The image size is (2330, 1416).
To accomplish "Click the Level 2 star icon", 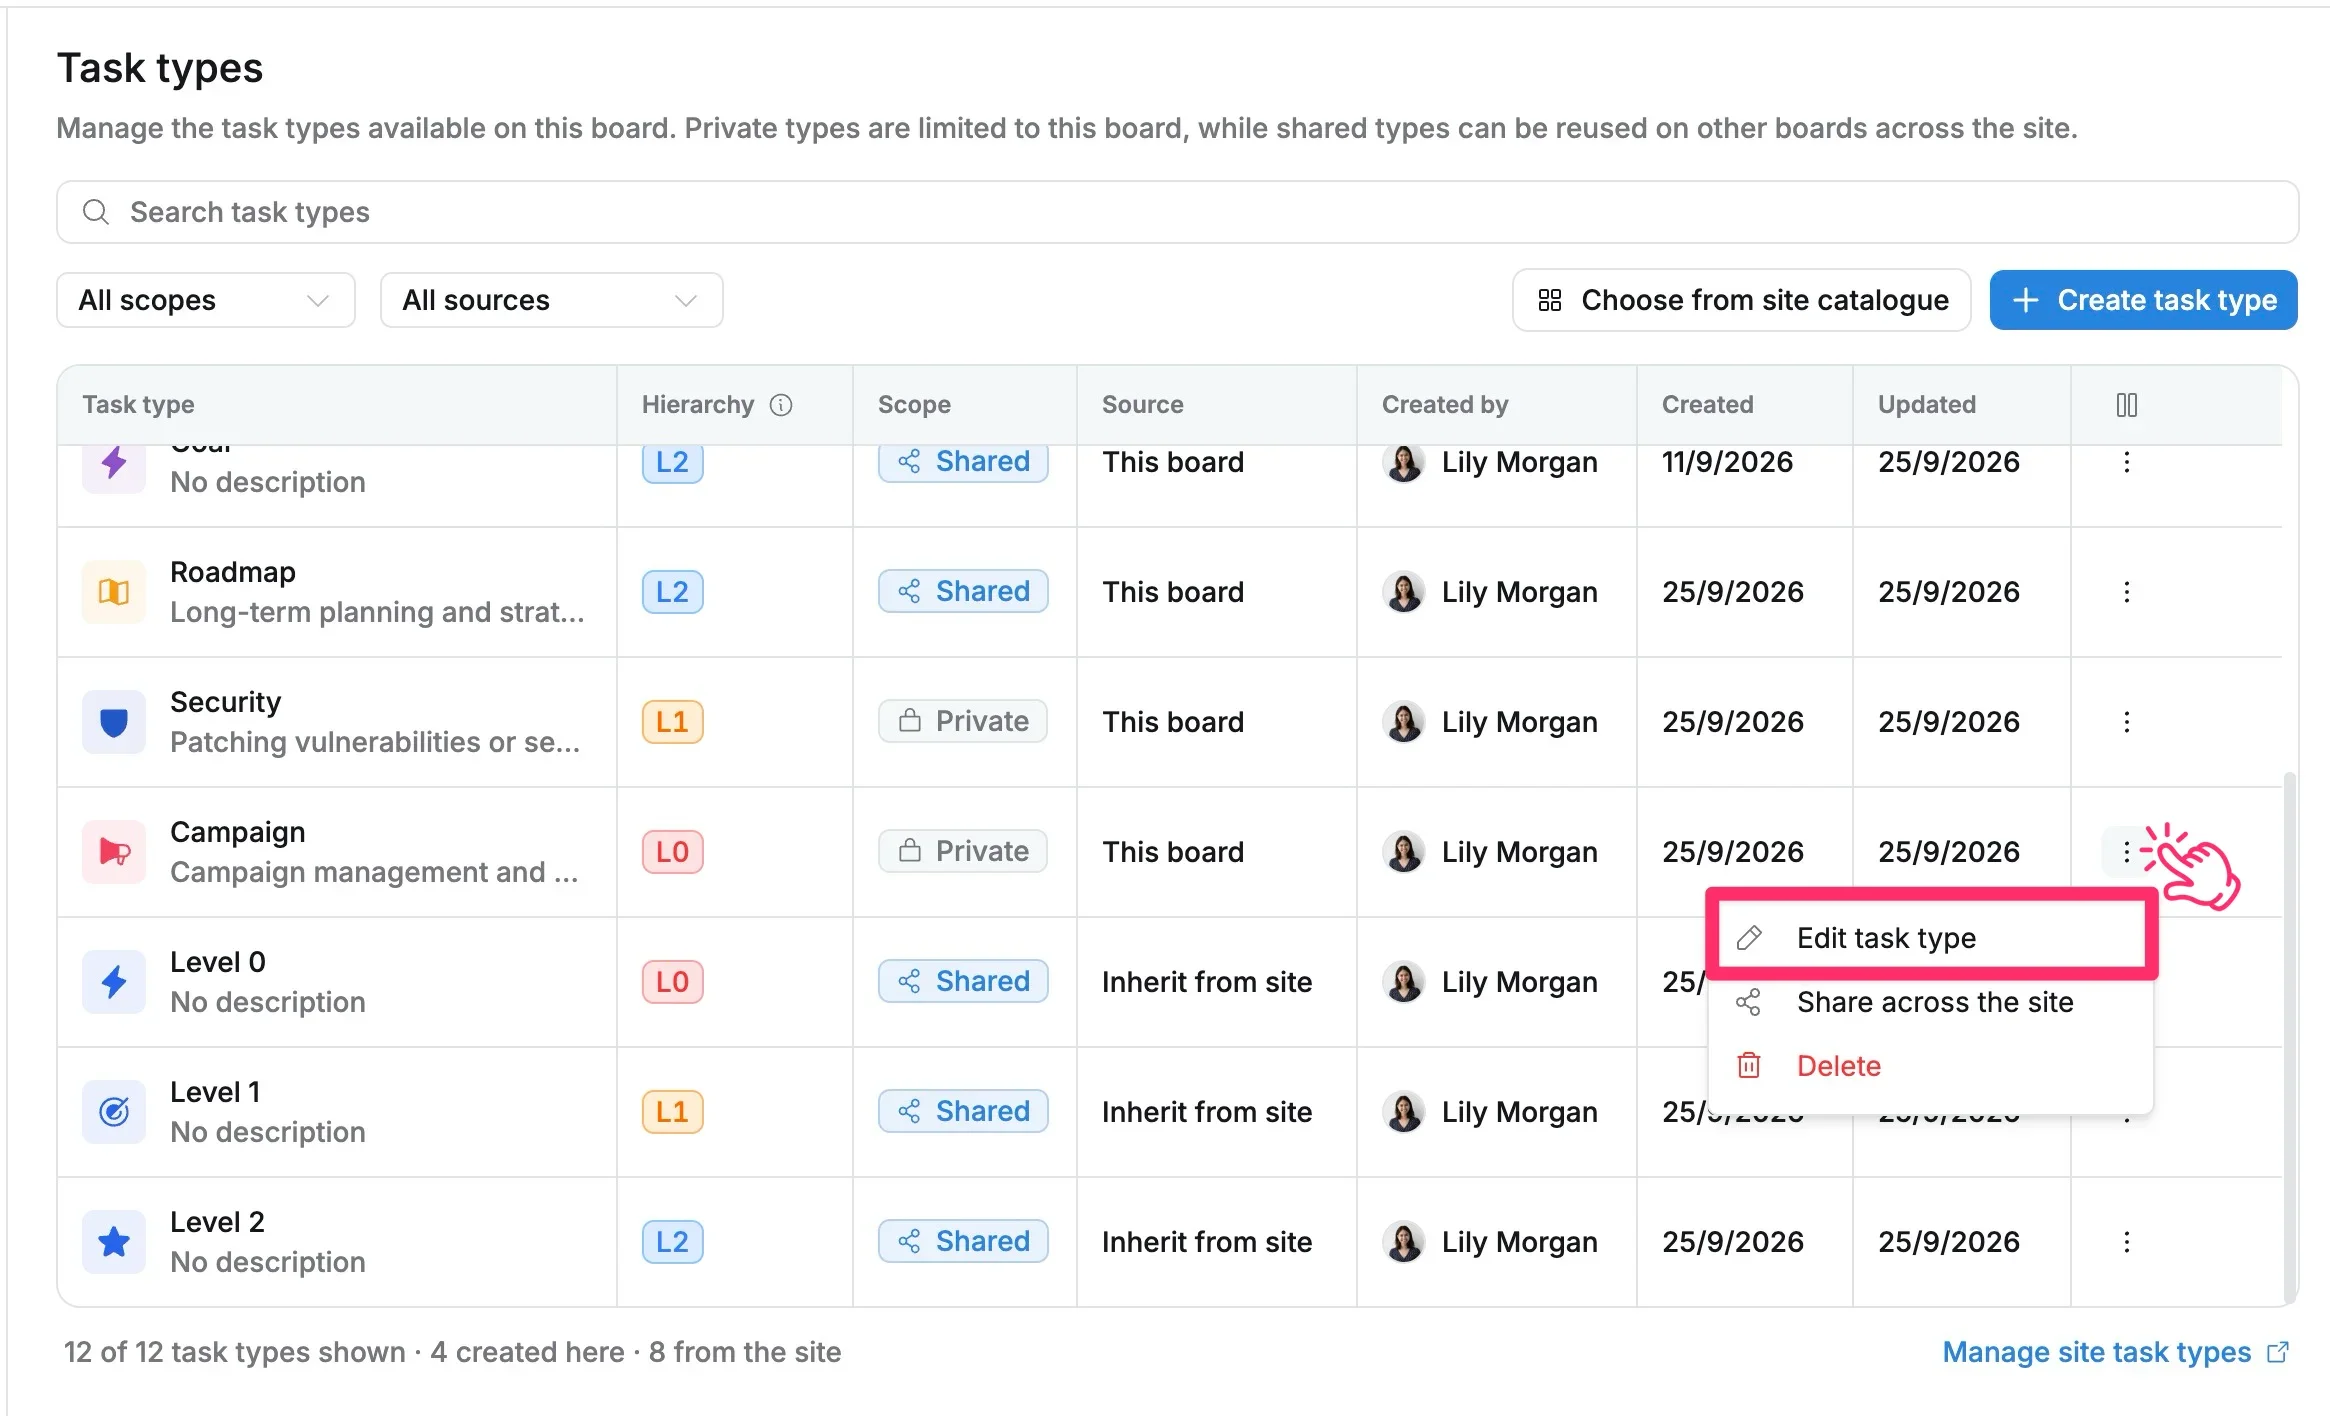I will 114,1242.
